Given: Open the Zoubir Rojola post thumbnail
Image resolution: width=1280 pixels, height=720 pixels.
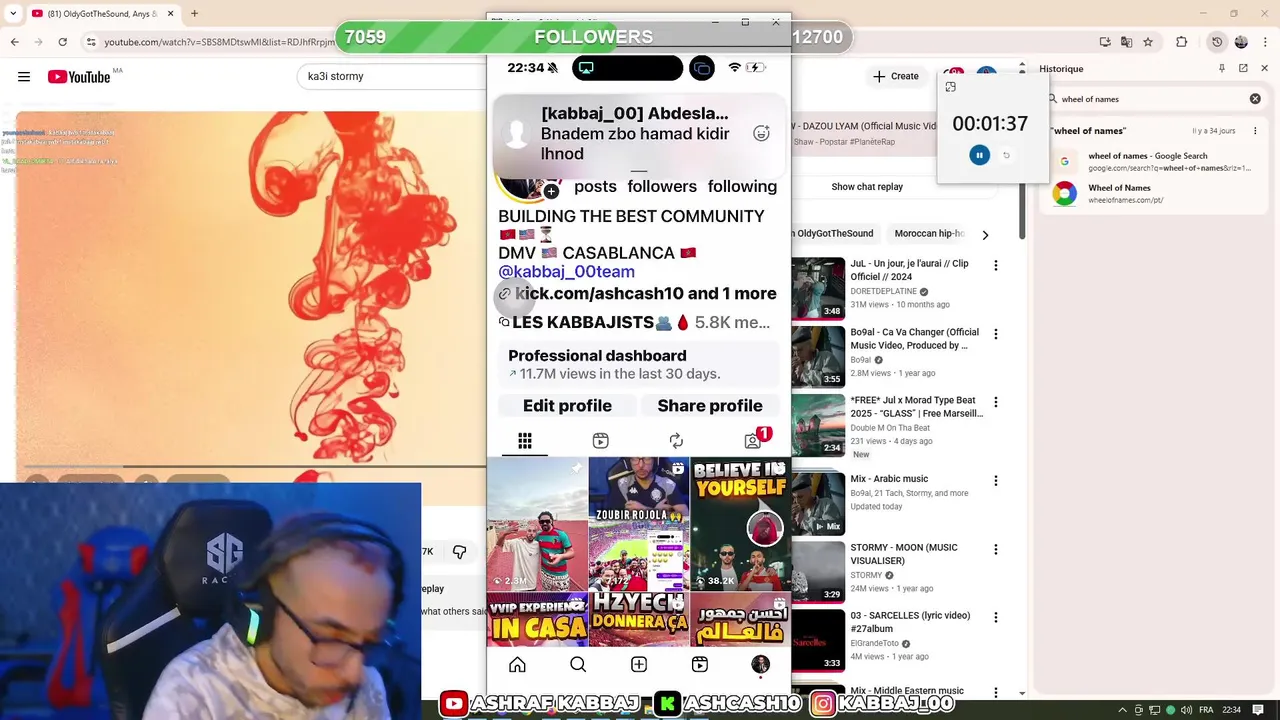Looking at the screenshot, I should tap(639, 524).
